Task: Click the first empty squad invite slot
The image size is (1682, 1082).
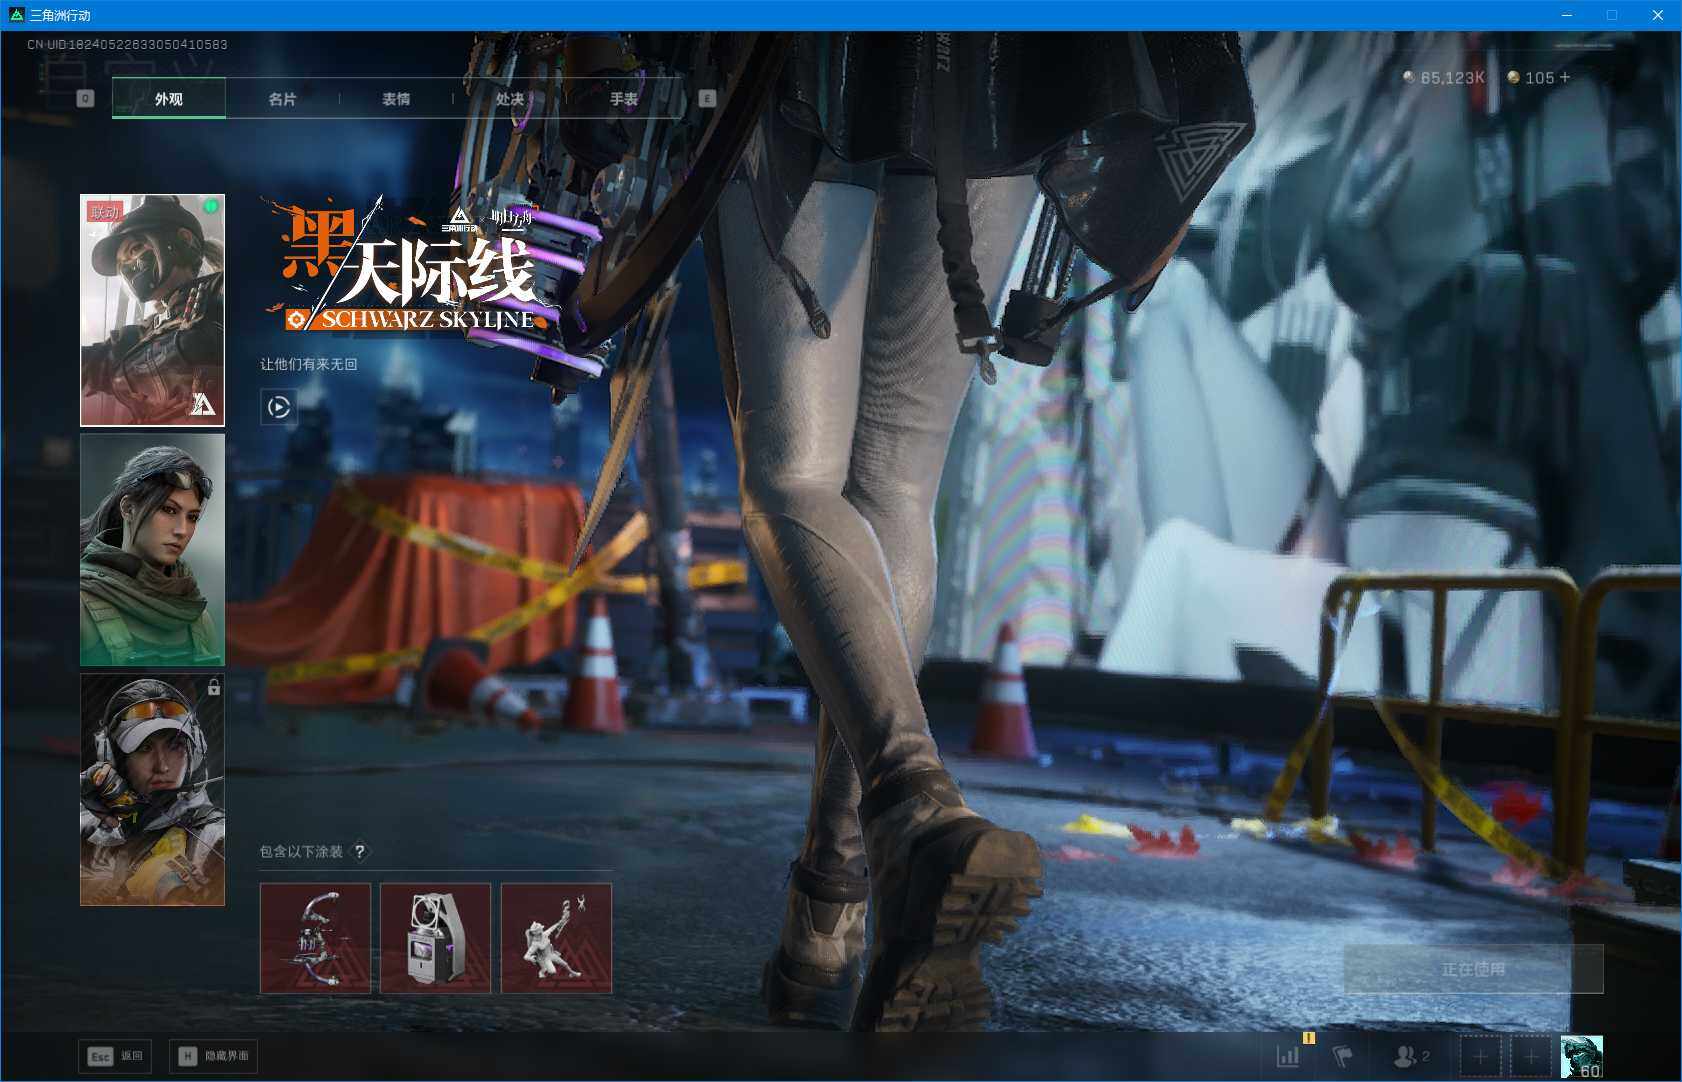Action: click(x=1480, y=1056)
